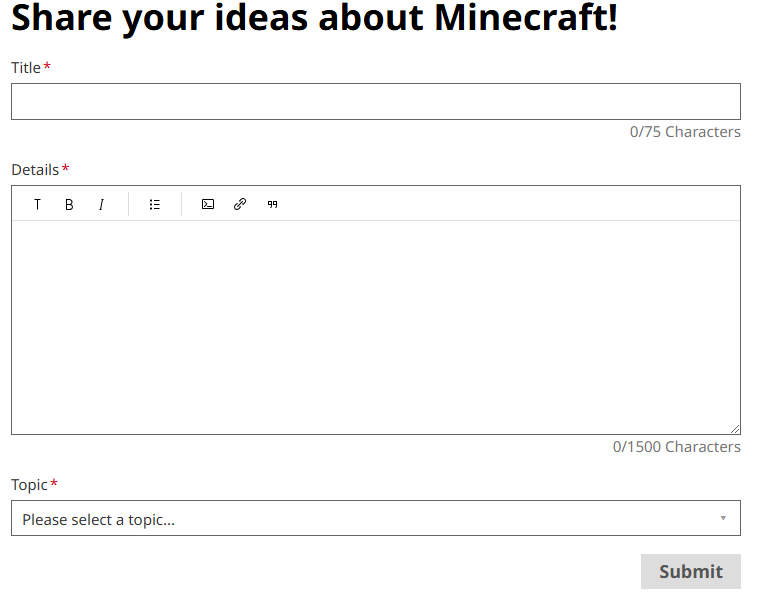Add a hyperlink with the link icon

[x=240, y=204]
